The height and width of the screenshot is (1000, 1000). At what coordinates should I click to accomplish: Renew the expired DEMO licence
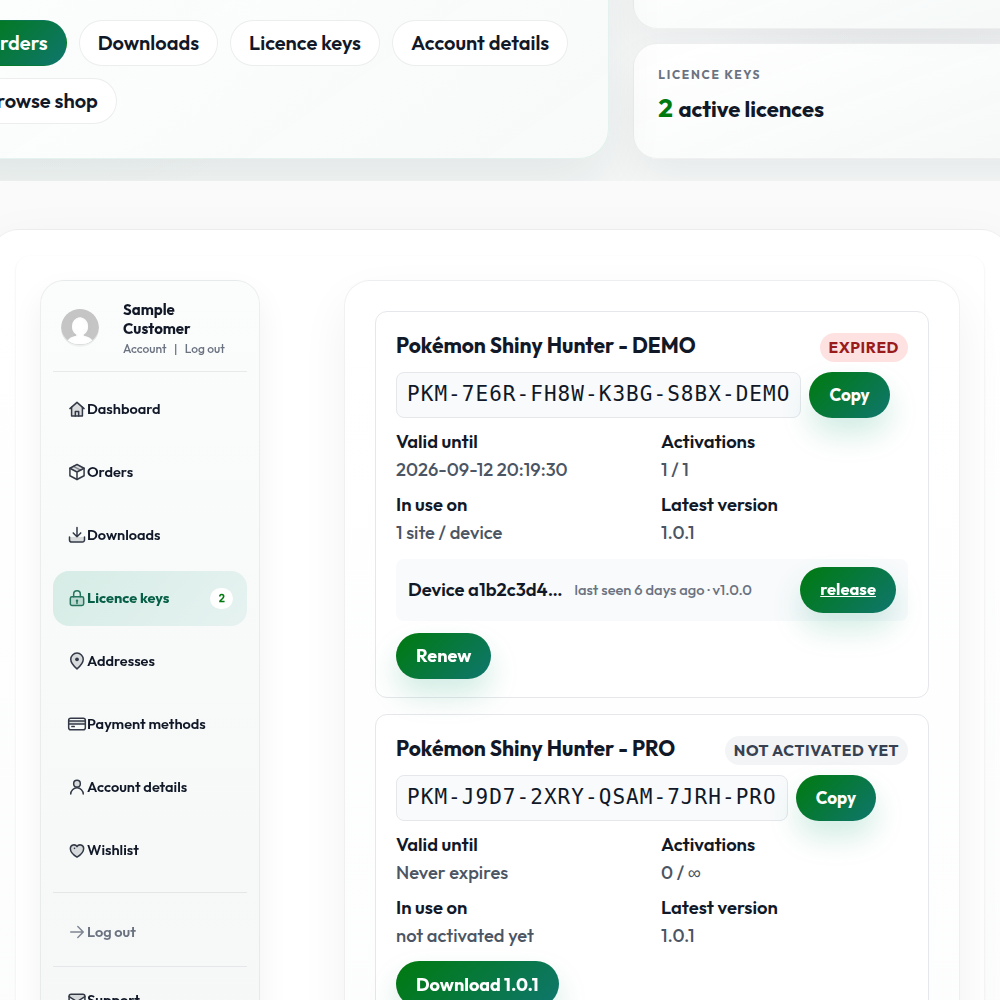(443, 656)
